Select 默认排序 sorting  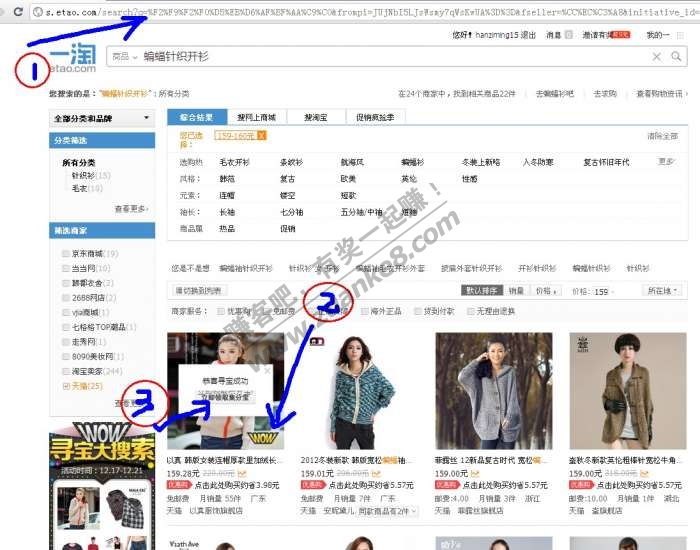coord(482,291)
